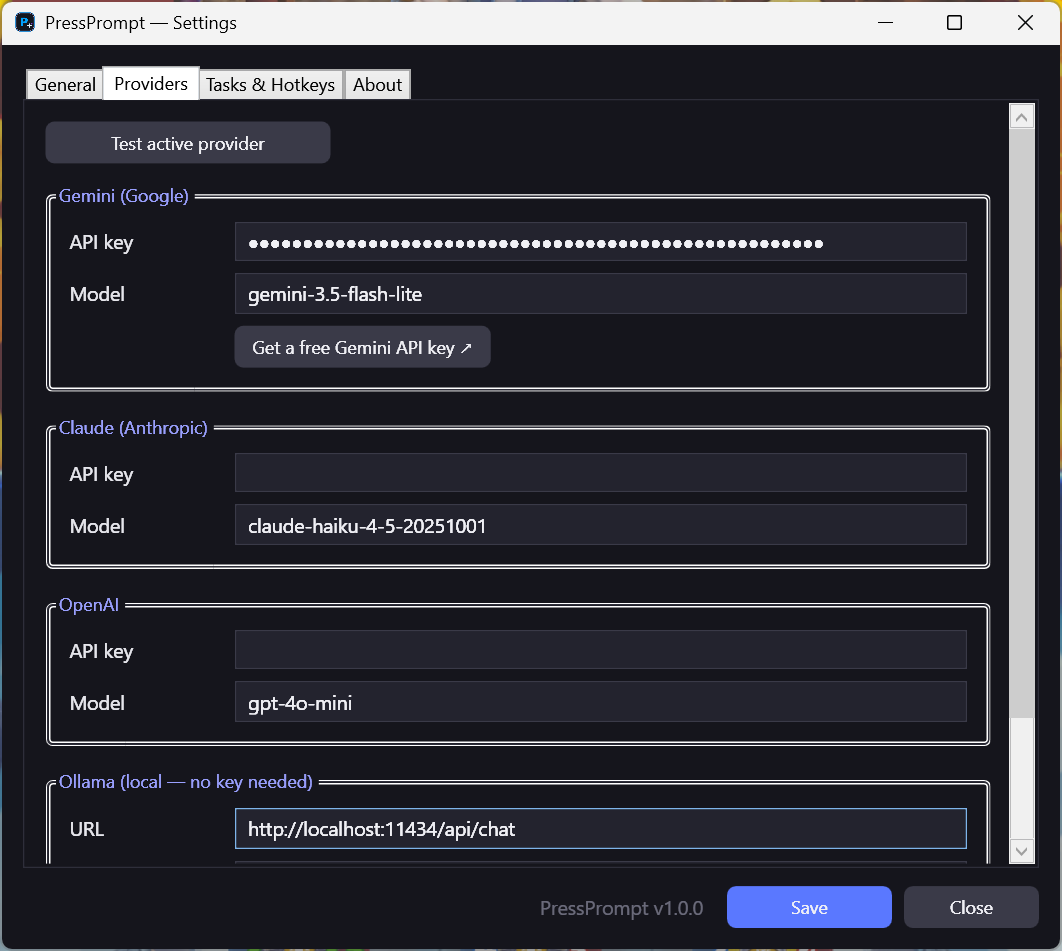Click the vertical scrollbar thumb

[1021, 423]
